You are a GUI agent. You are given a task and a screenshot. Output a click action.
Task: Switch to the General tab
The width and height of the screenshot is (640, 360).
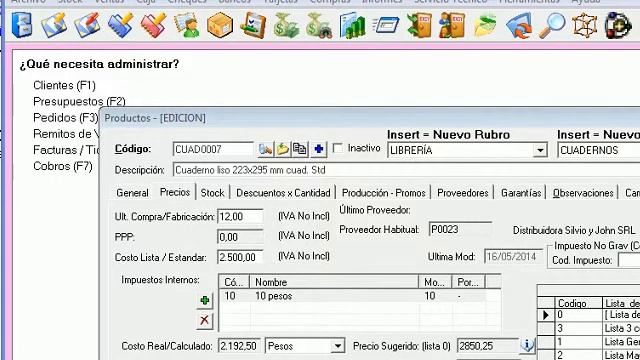coord(132,193)
